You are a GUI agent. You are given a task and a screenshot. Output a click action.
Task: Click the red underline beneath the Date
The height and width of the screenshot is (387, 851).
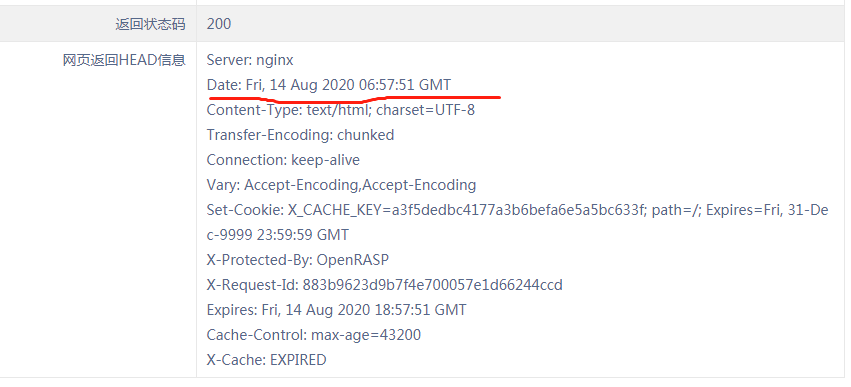(354, 99)
